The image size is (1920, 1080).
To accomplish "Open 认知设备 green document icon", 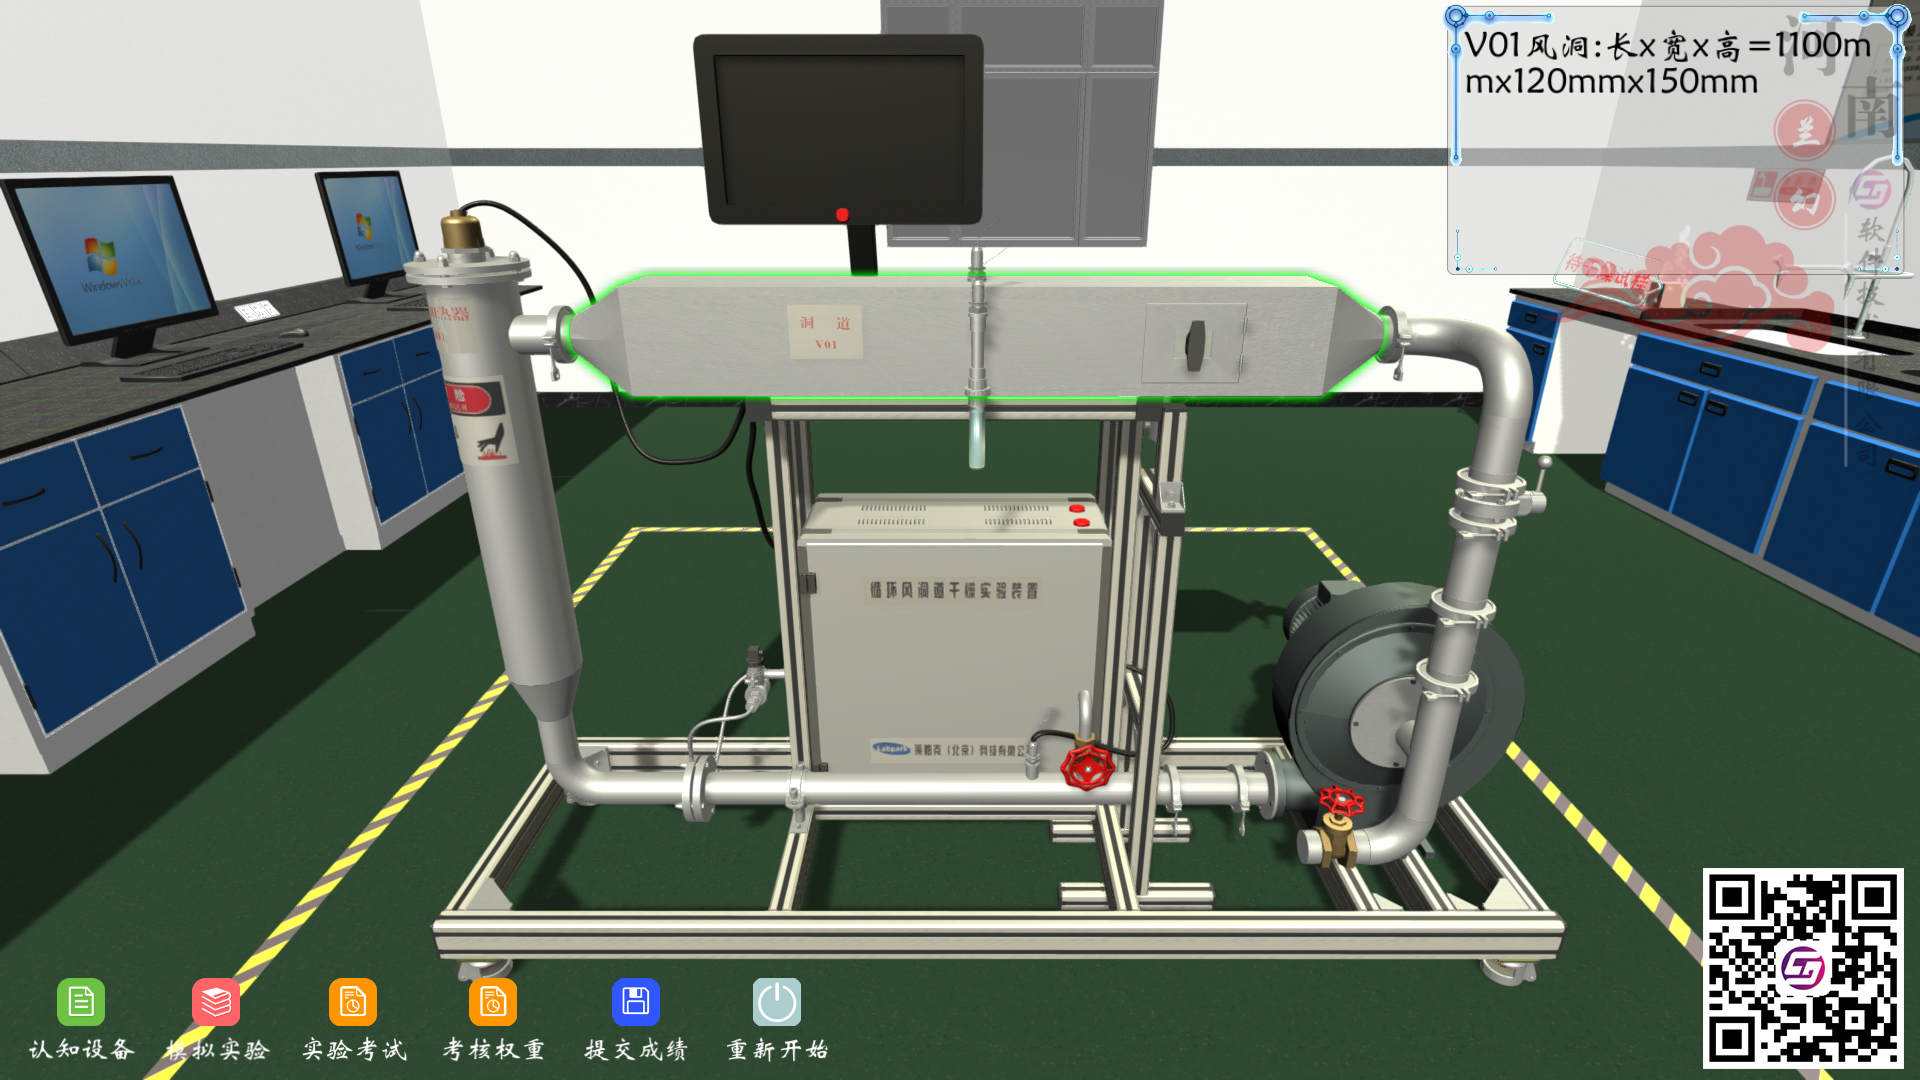I will [81, 1002].
